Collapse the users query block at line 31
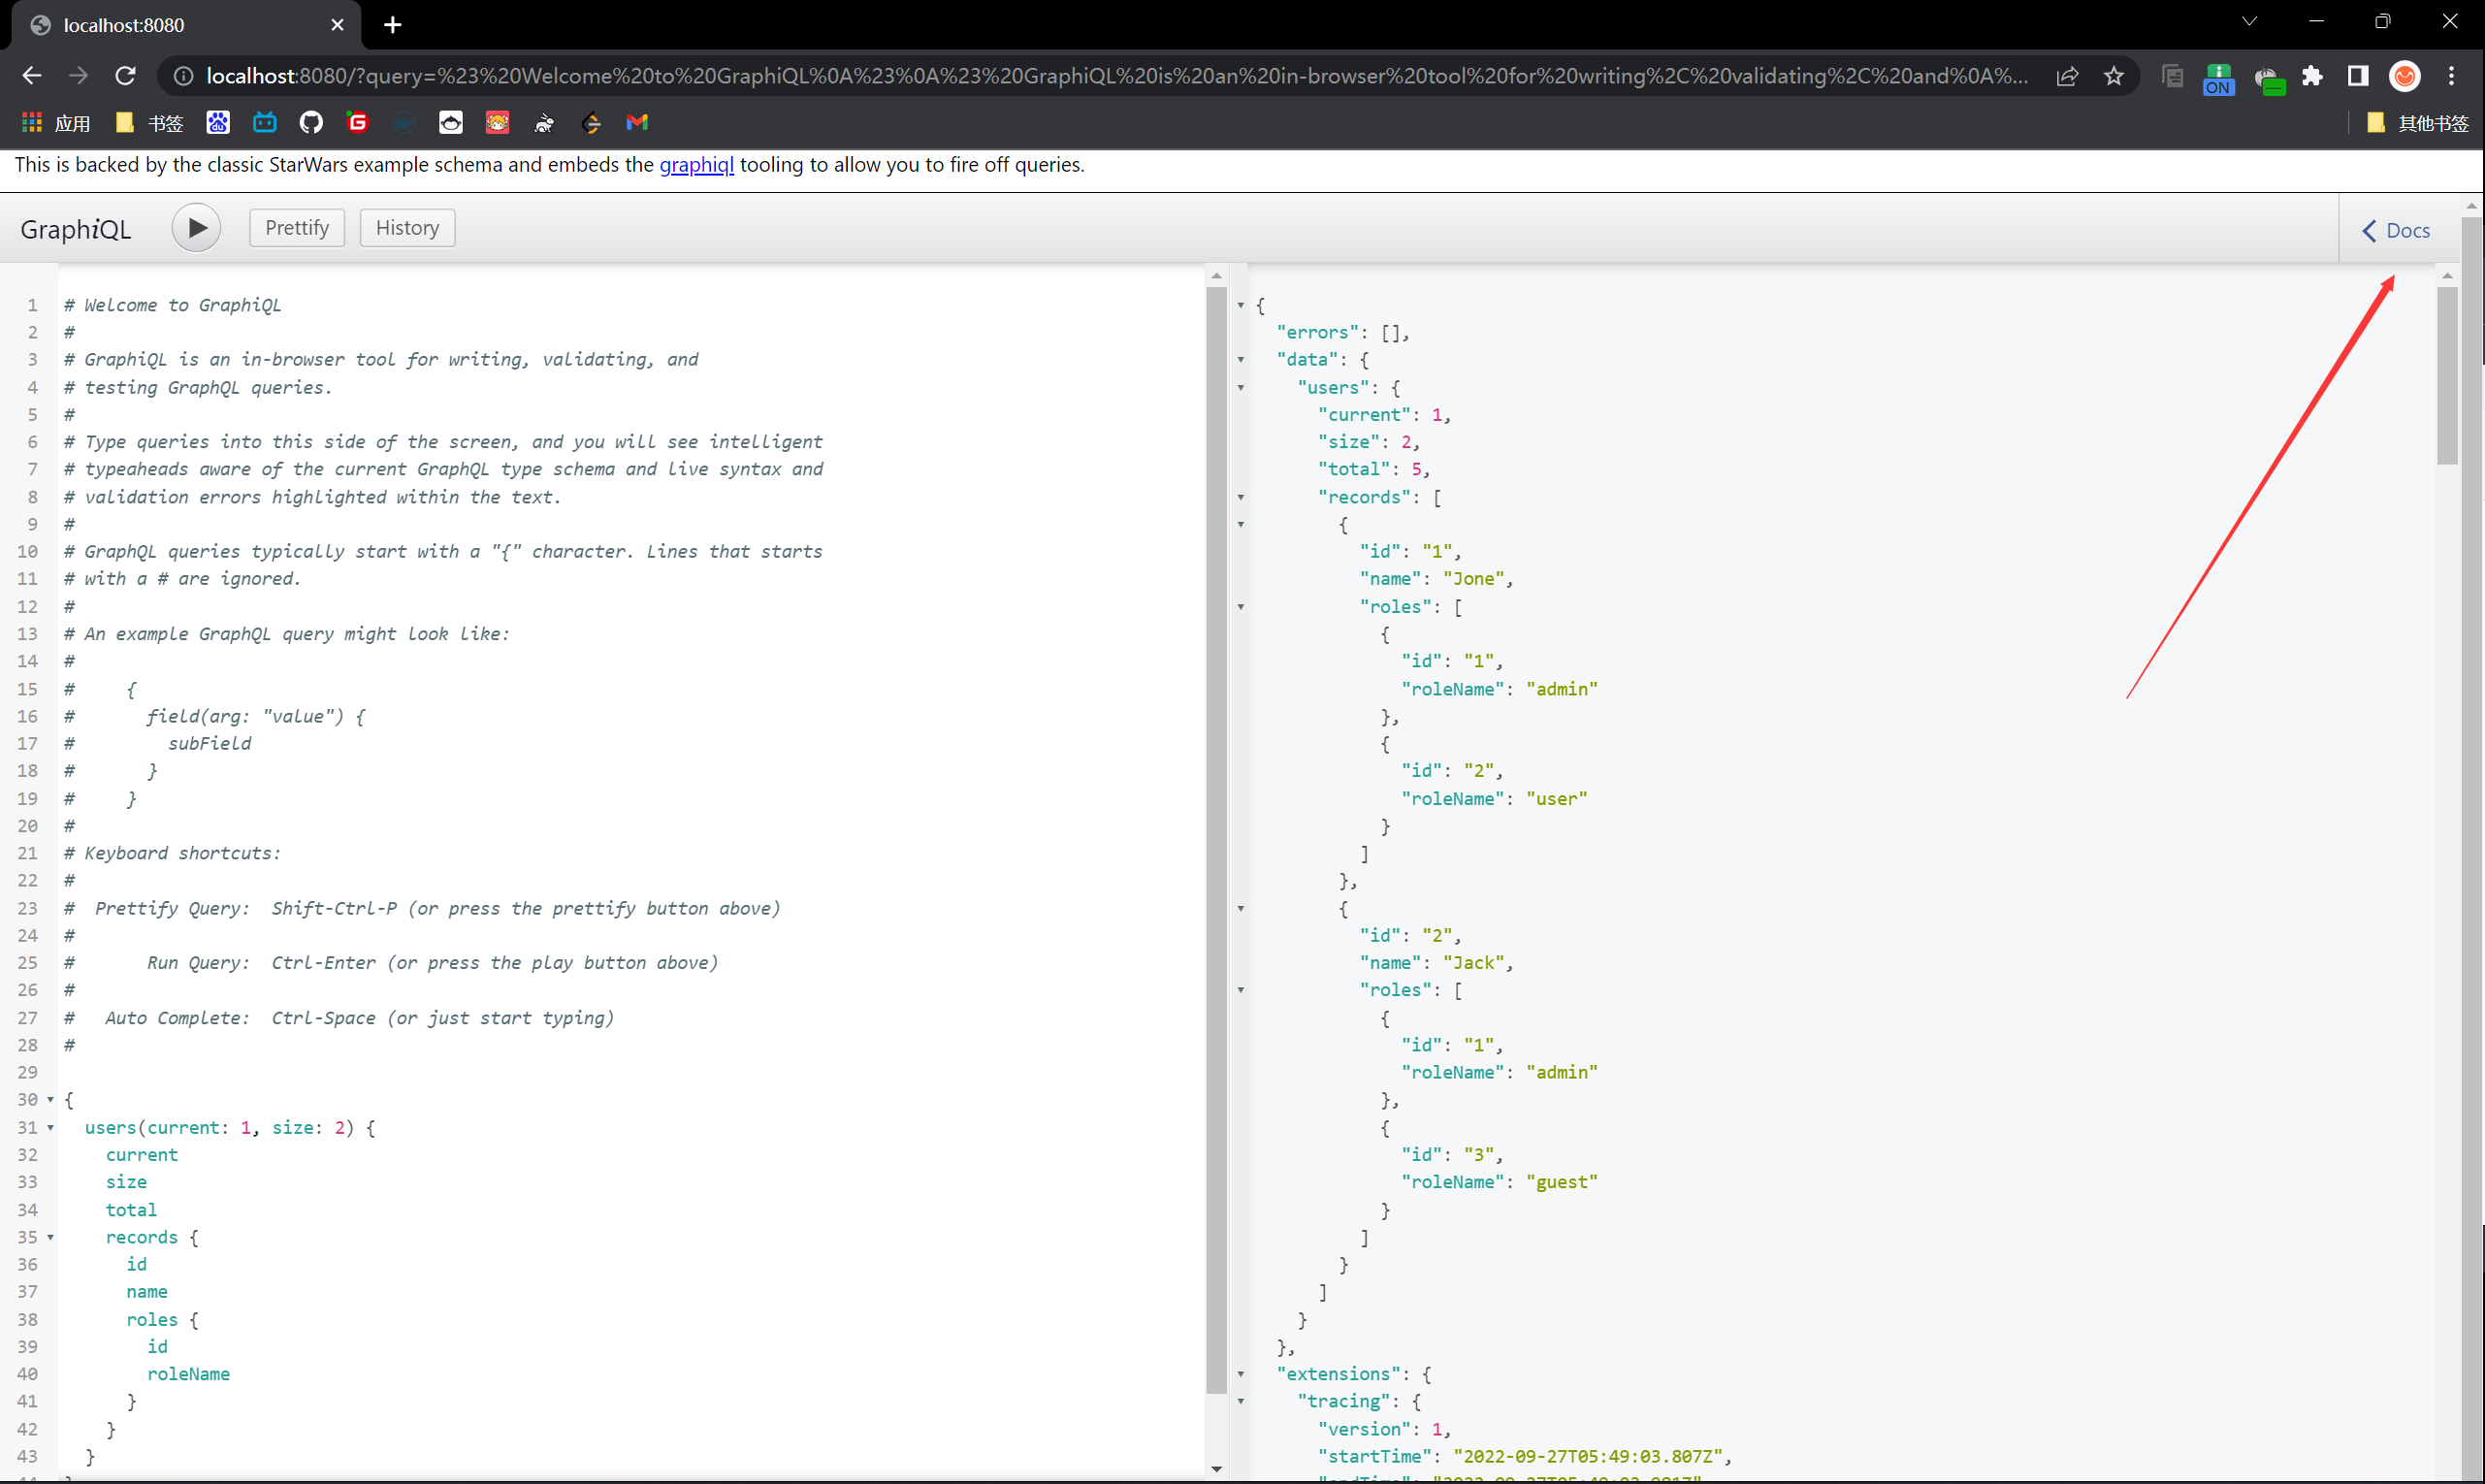 51,1127
